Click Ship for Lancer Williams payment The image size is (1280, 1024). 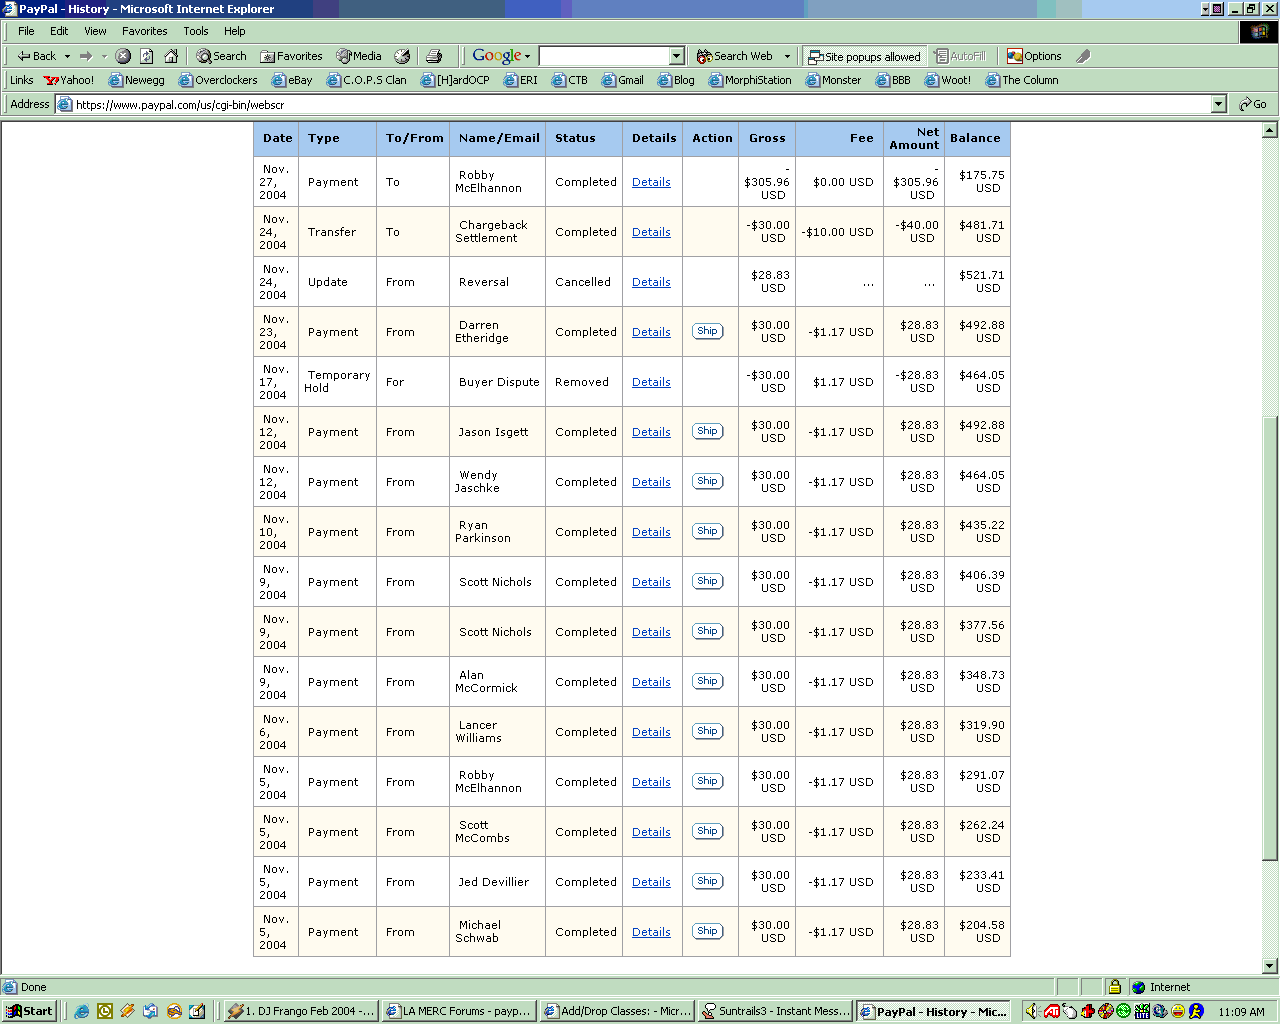tap(707, 731)
